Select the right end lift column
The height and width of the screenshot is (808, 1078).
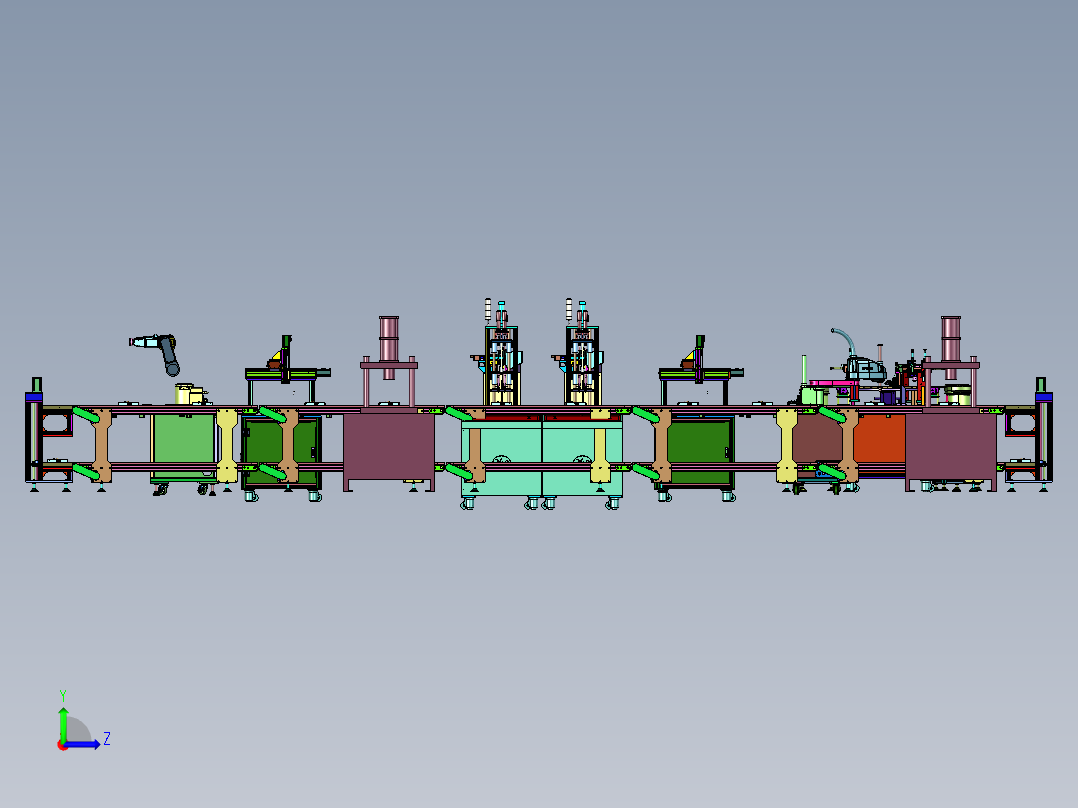click(1044, 431)
